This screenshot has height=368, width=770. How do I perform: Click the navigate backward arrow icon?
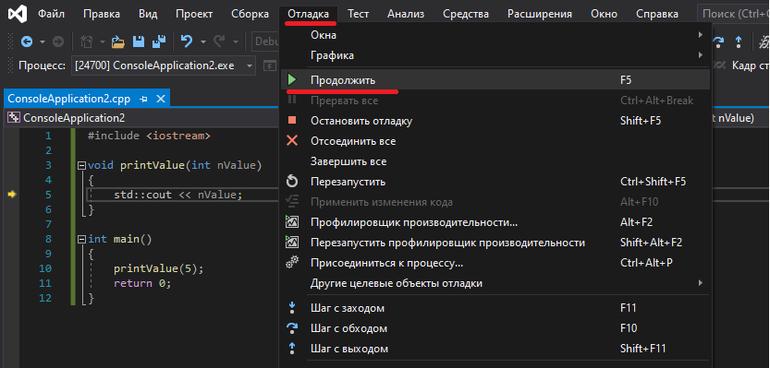[27, 42]
